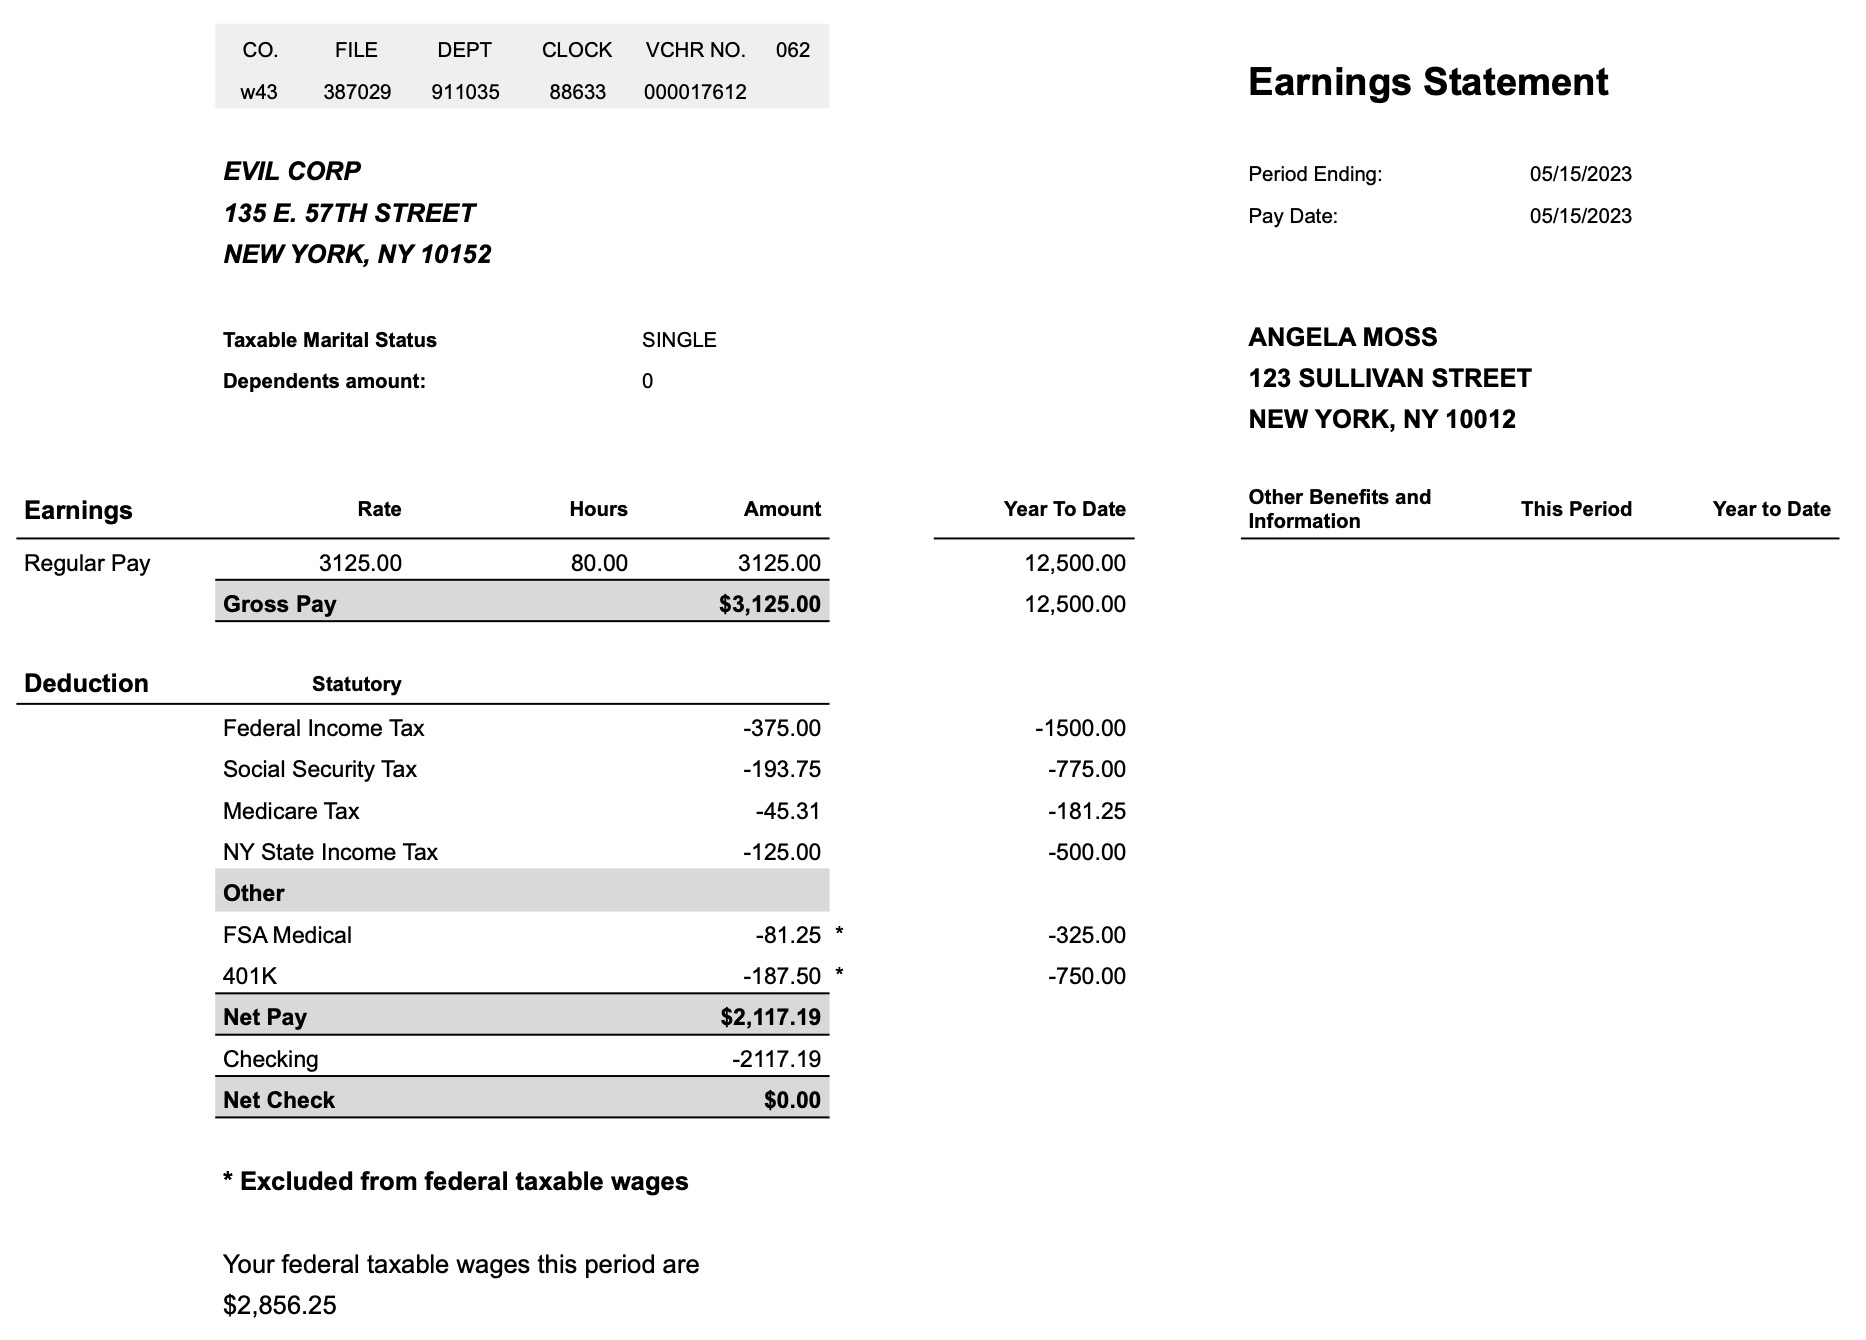The width and height of the screenshot is (1866, 1340).
Task: Click 401K amount -187.50
Action: 781,976
